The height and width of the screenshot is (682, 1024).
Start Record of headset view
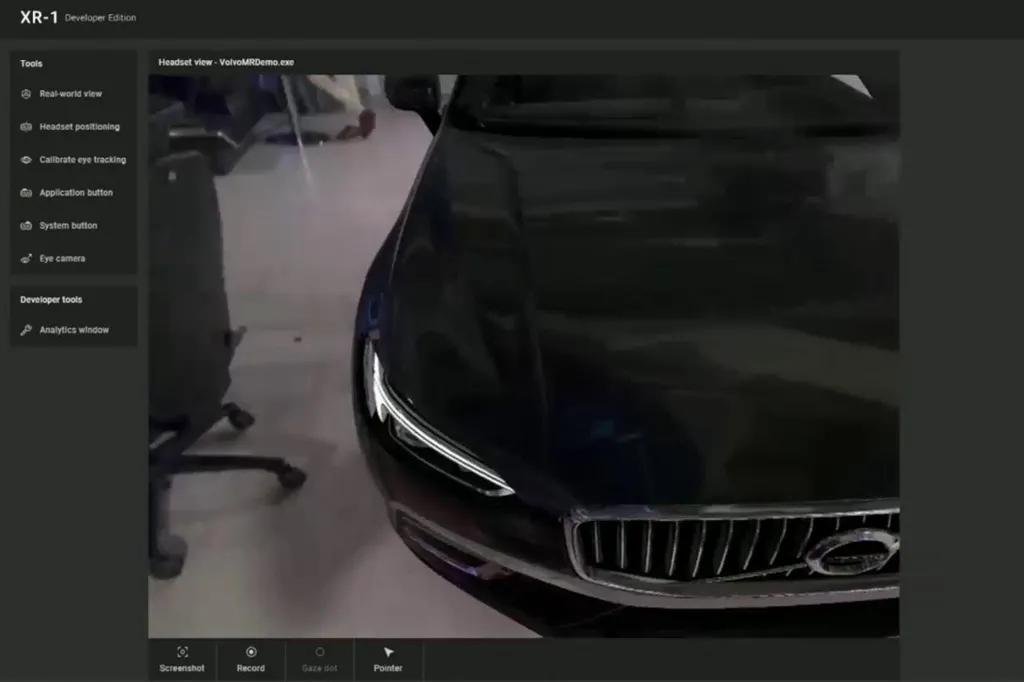(251, 660)
